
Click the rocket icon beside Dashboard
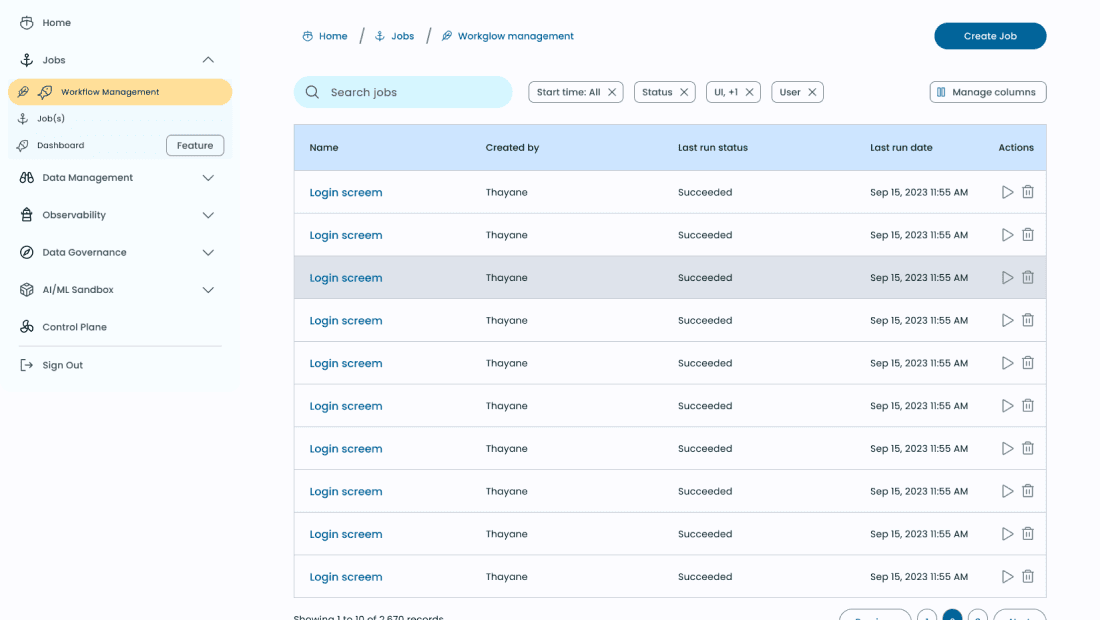click(x=22, y=145)
